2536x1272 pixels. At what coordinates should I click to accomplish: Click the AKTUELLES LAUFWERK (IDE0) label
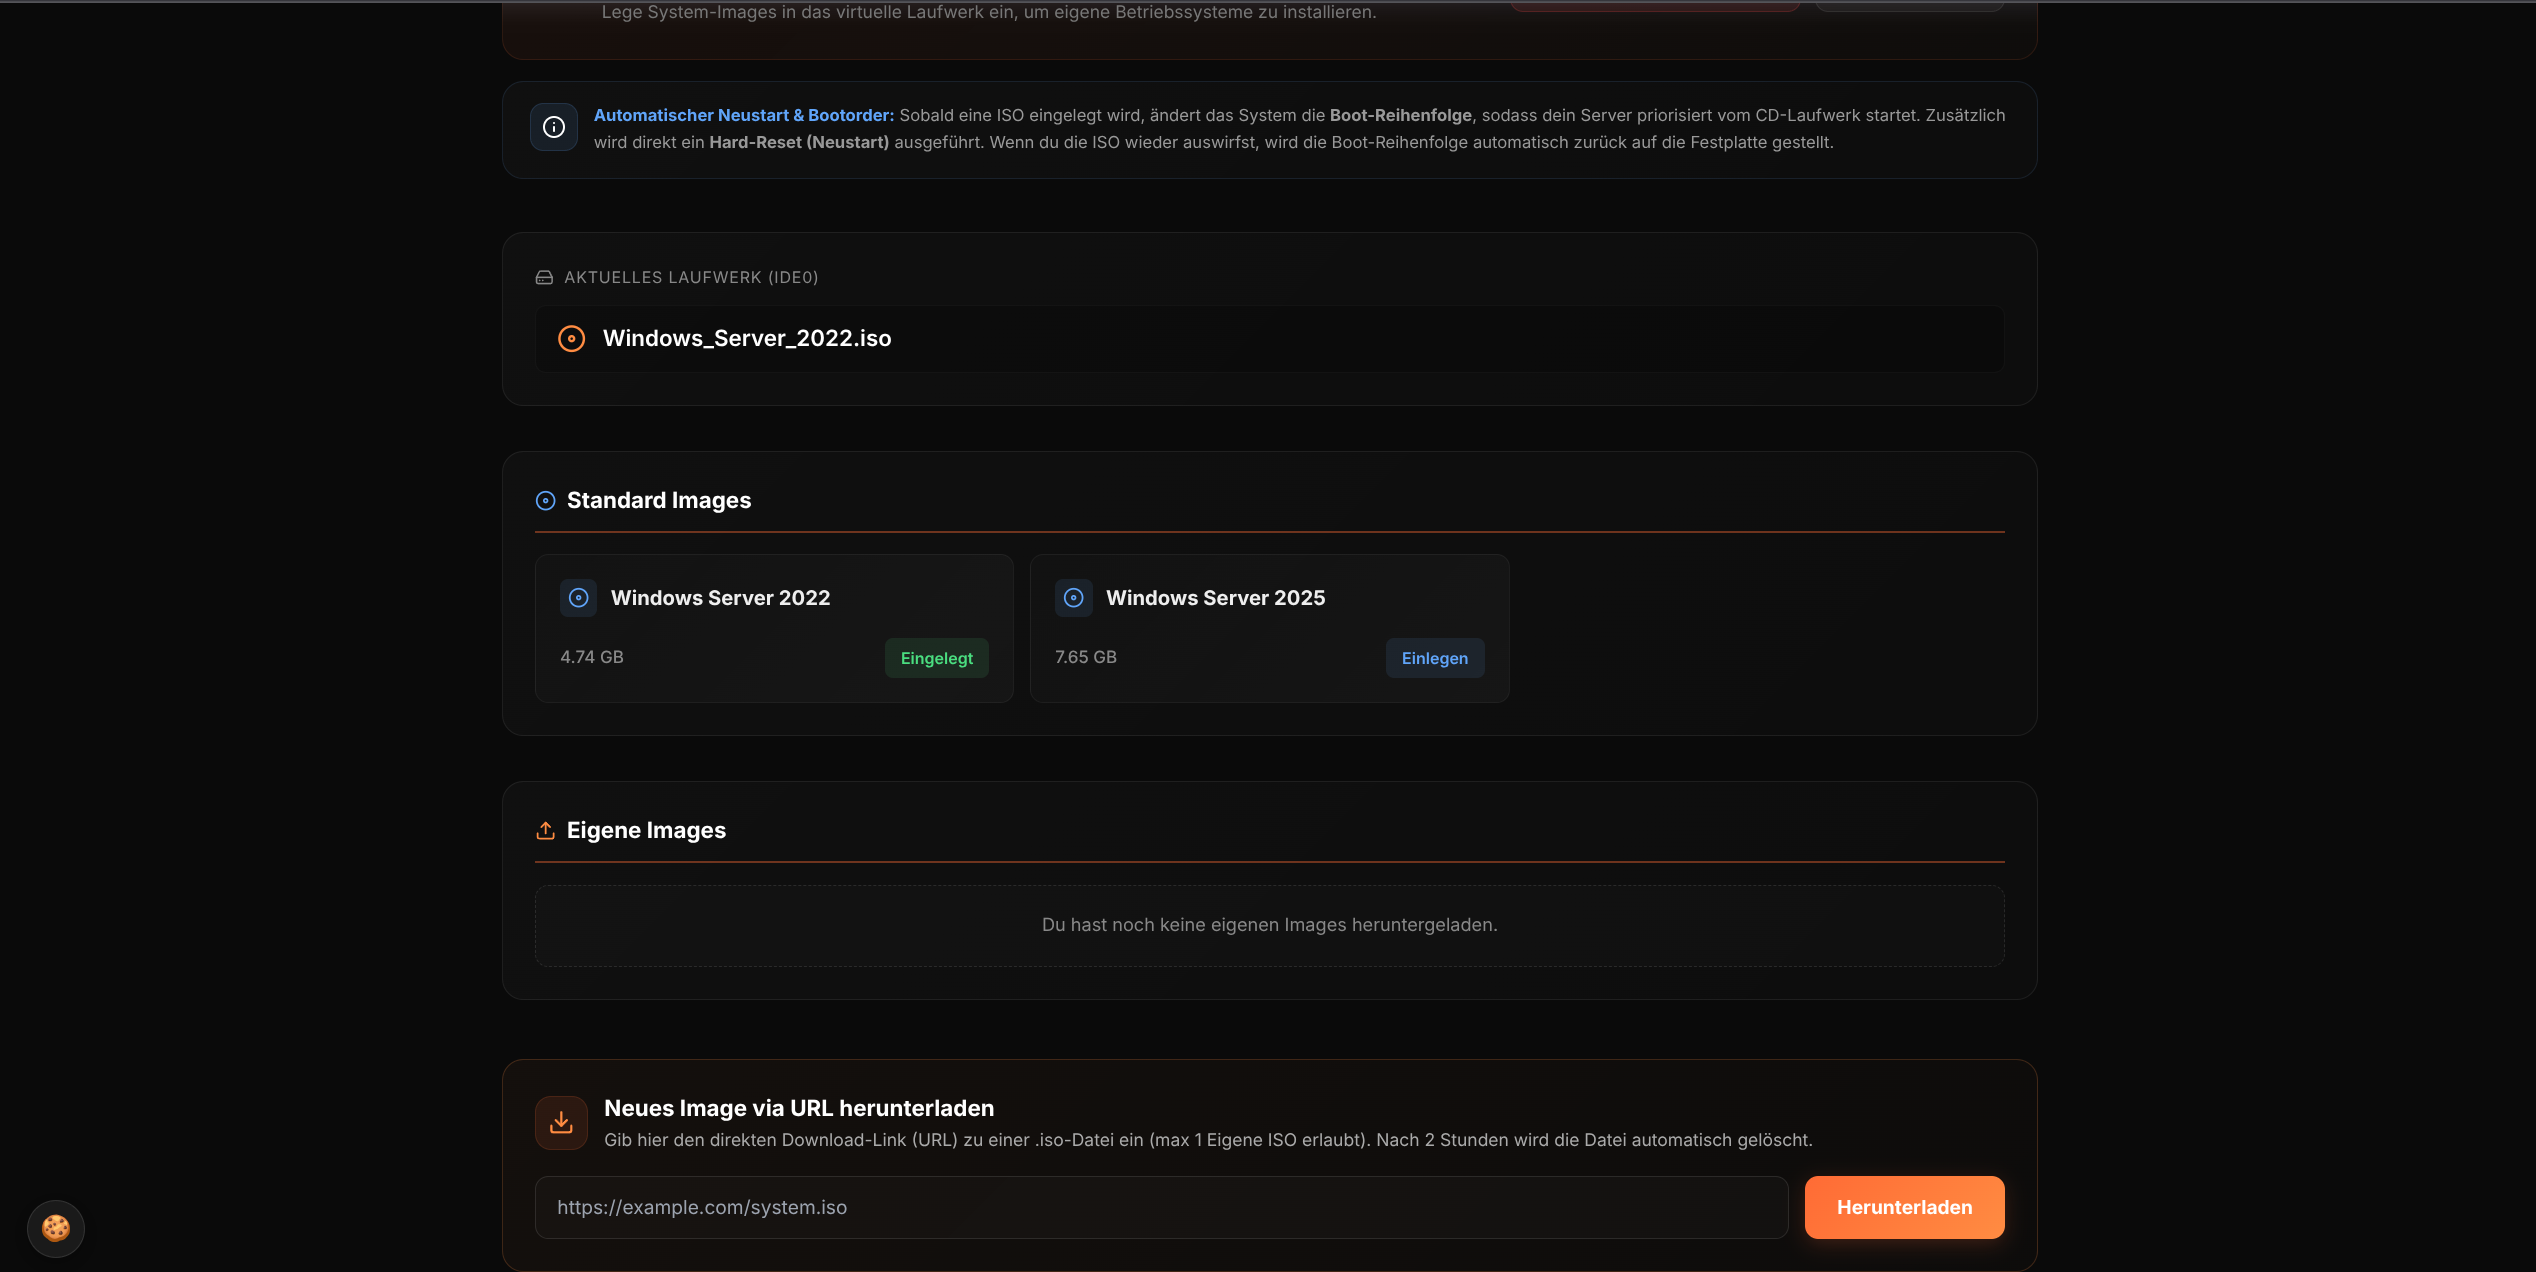691,277
